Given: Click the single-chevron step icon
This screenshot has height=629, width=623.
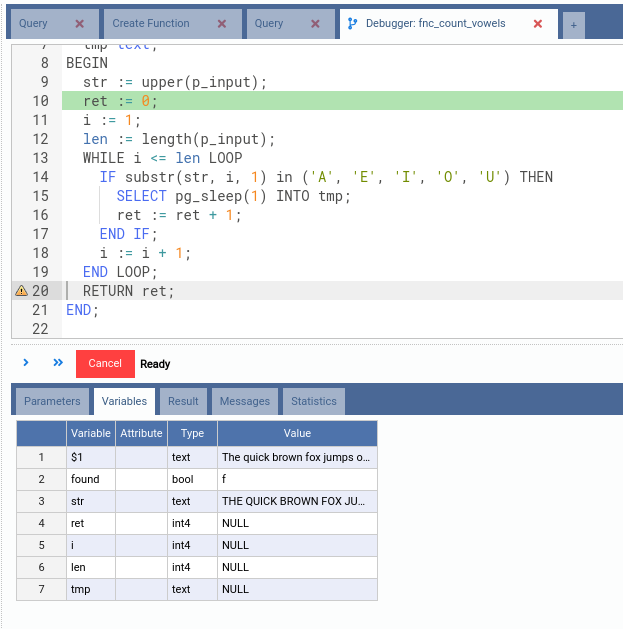Looking at the screenshot, I should (26, 363).
